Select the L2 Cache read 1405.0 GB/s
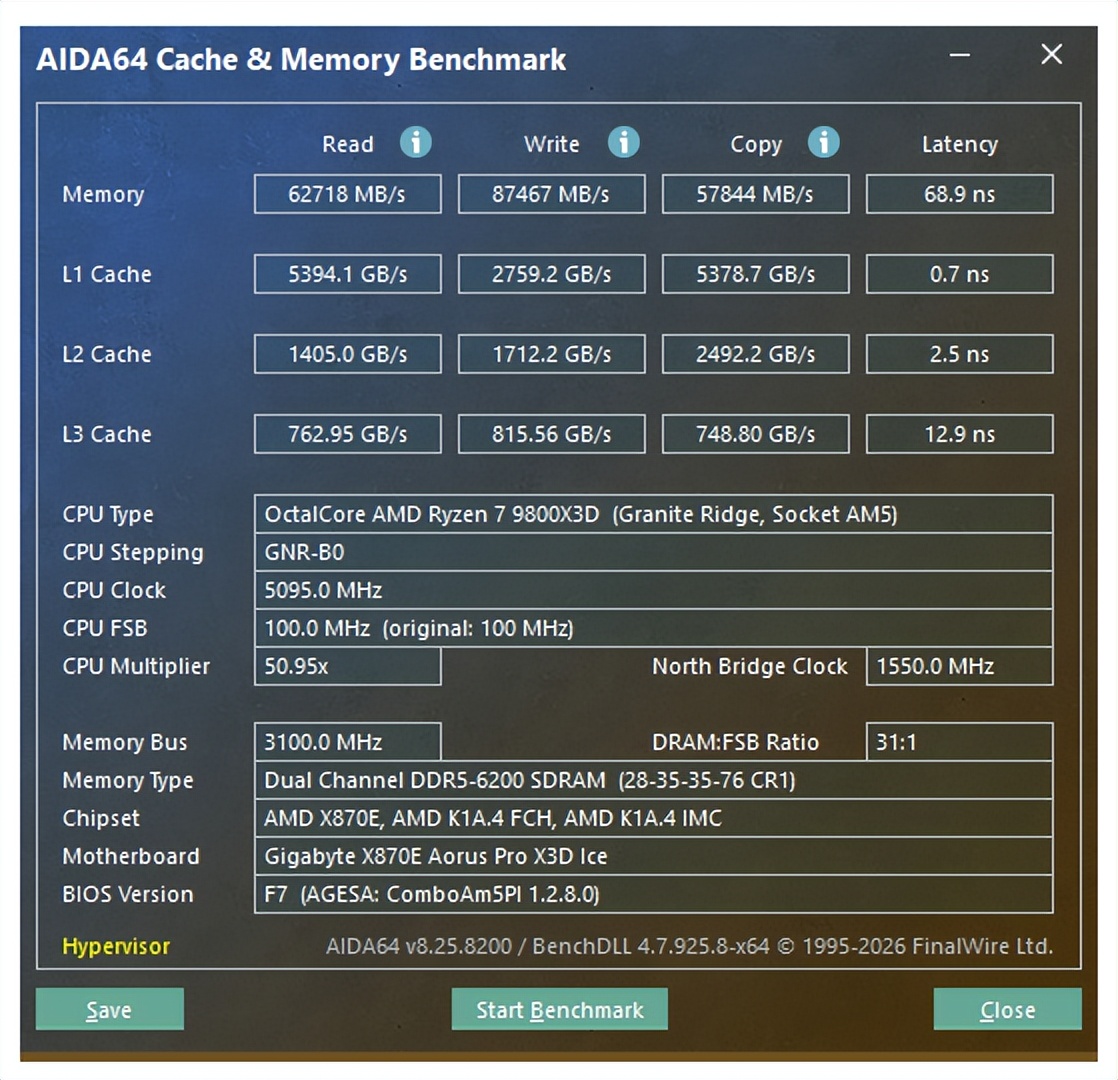This screenshot has width=1118, height=1080. (347, 354)
